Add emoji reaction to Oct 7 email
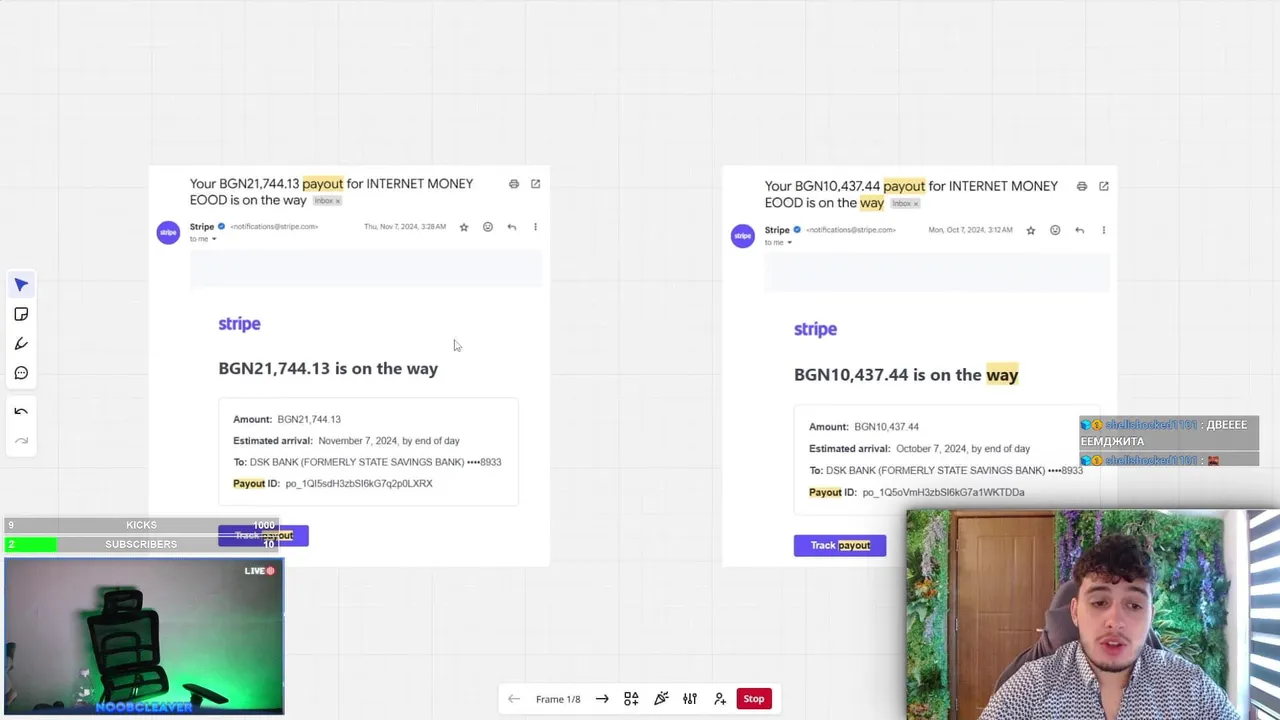Image resolution: width=1280 pixels, height=720 pixels. click(x=1055, y=230)
